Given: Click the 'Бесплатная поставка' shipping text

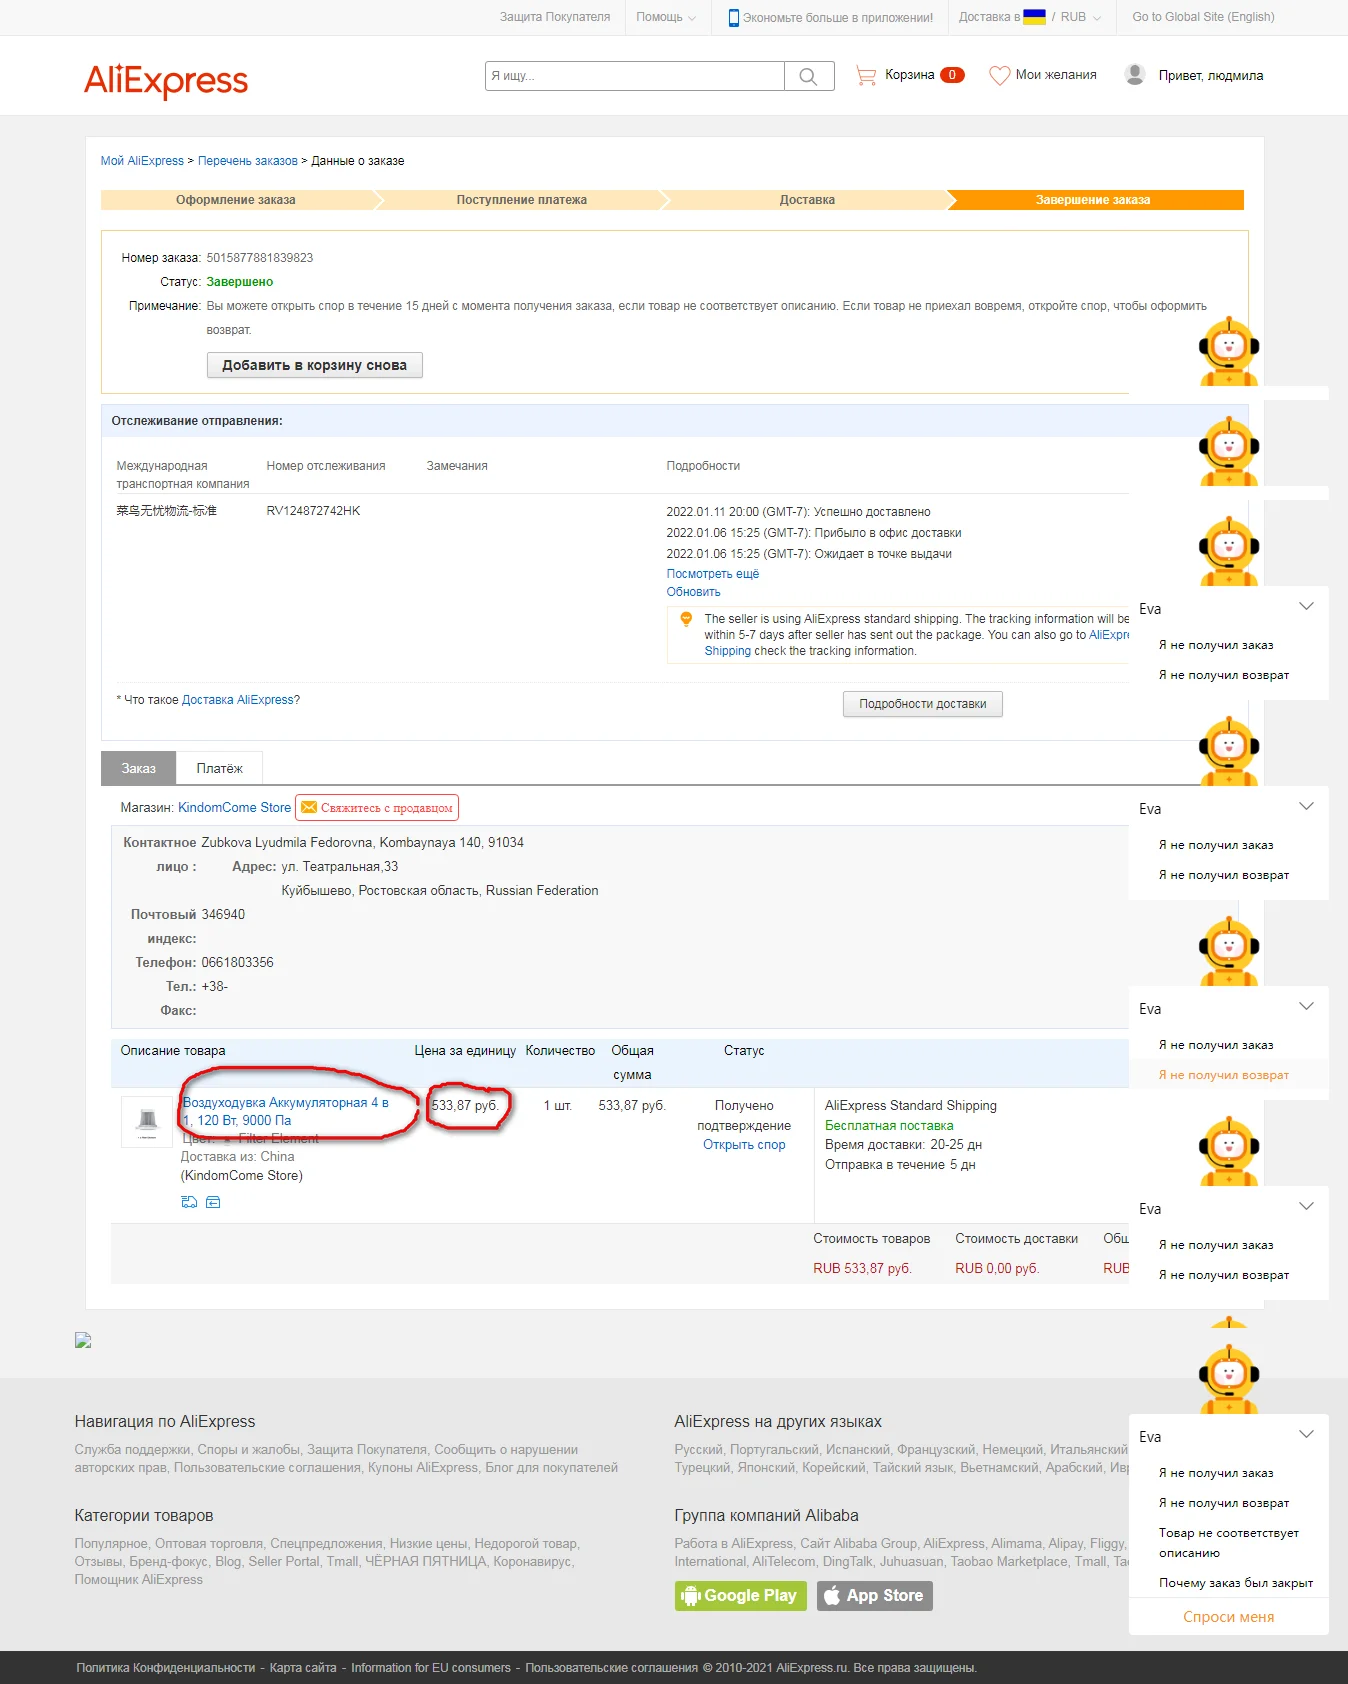Looking at the screenshot, I should 889,1126.
